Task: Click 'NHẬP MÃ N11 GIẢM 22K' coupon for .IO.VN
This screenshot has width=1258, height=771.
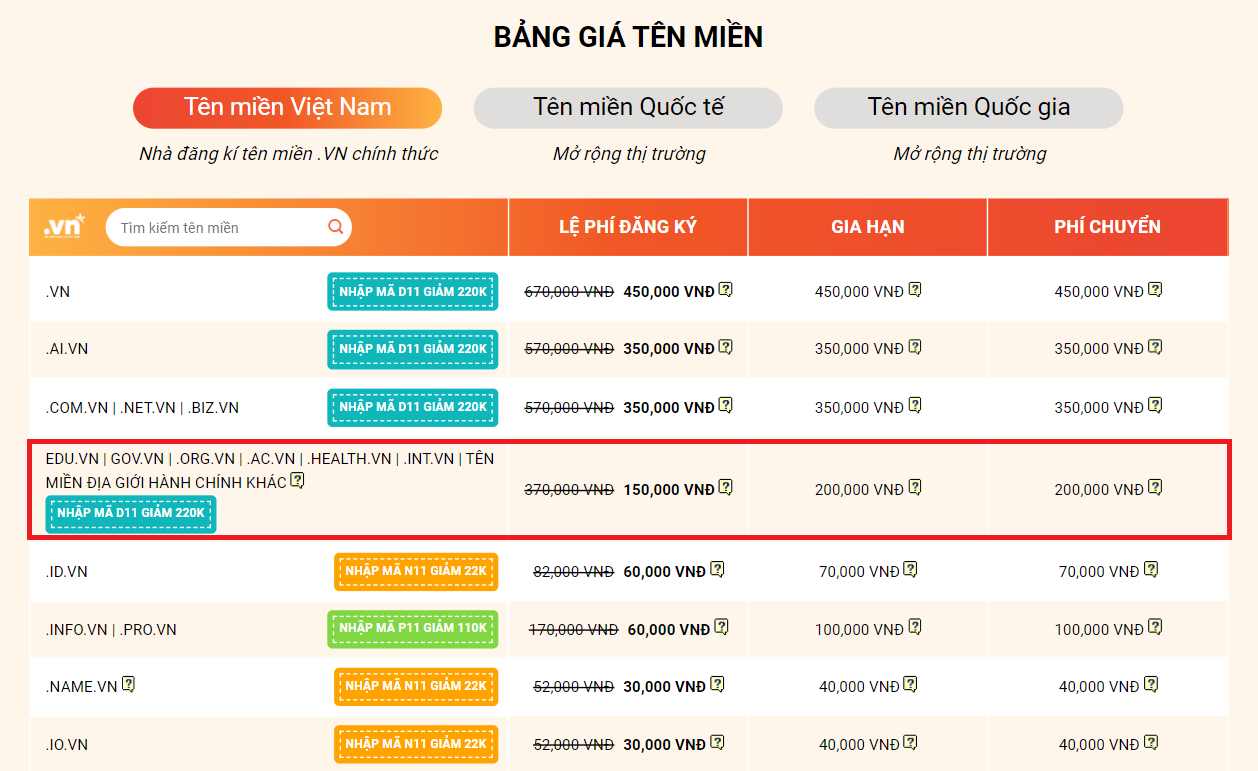Action: coord(415,745)
